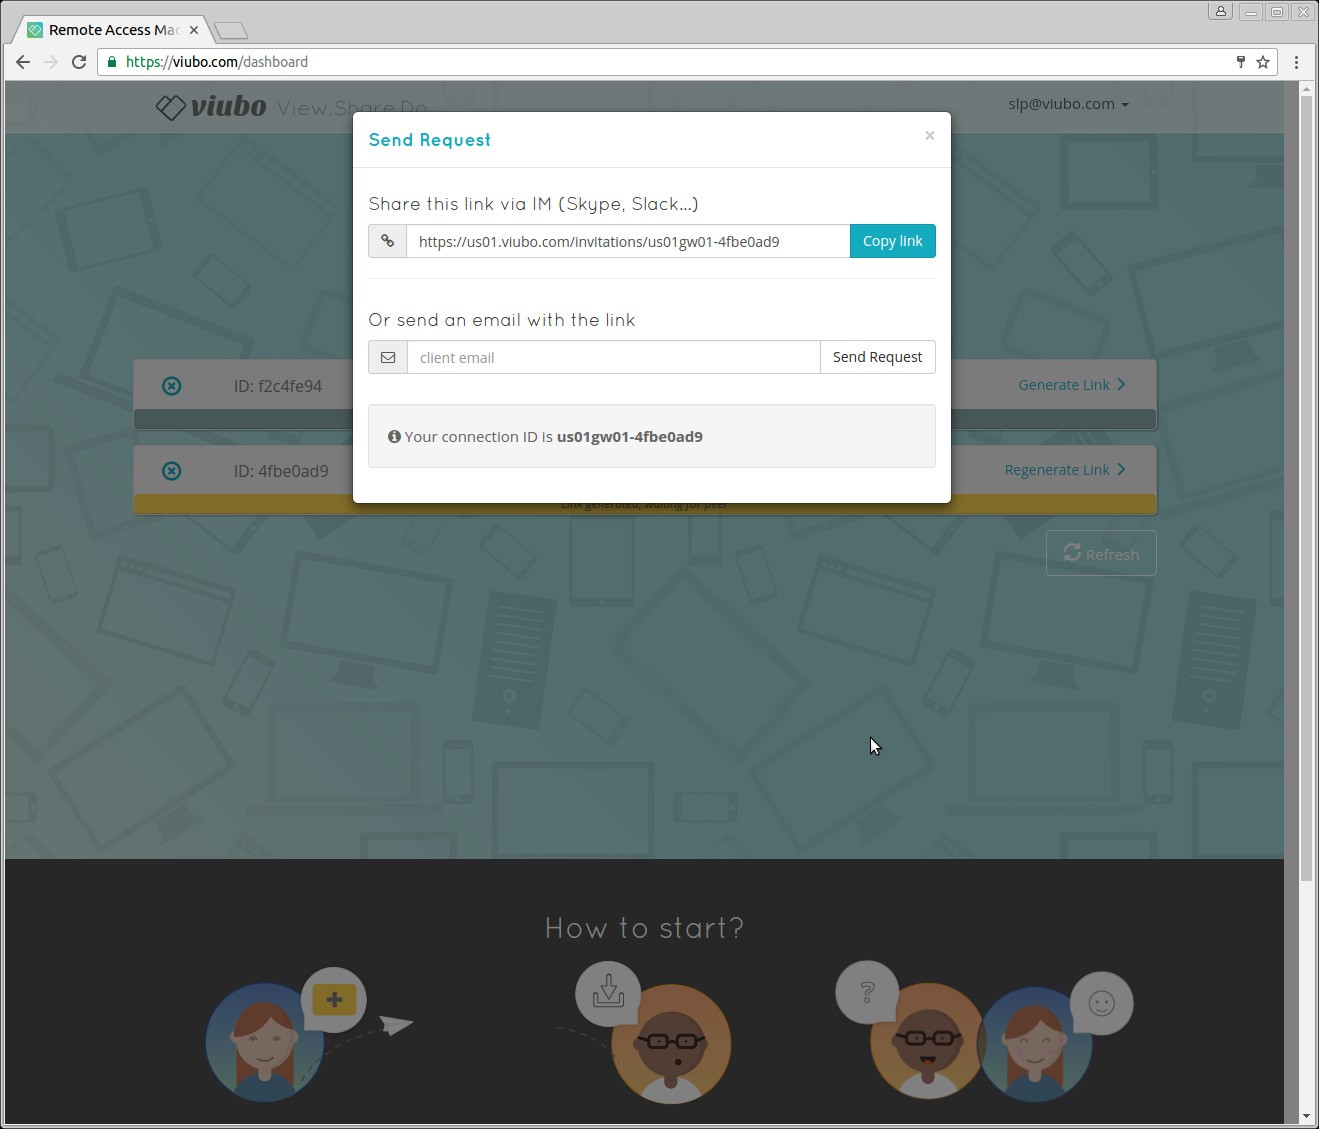The height and width of the screenshot is (1129, 1319).
Task: Remove connection ID f2c4fe94 with its X icon
Action: (x=172, y=386)
